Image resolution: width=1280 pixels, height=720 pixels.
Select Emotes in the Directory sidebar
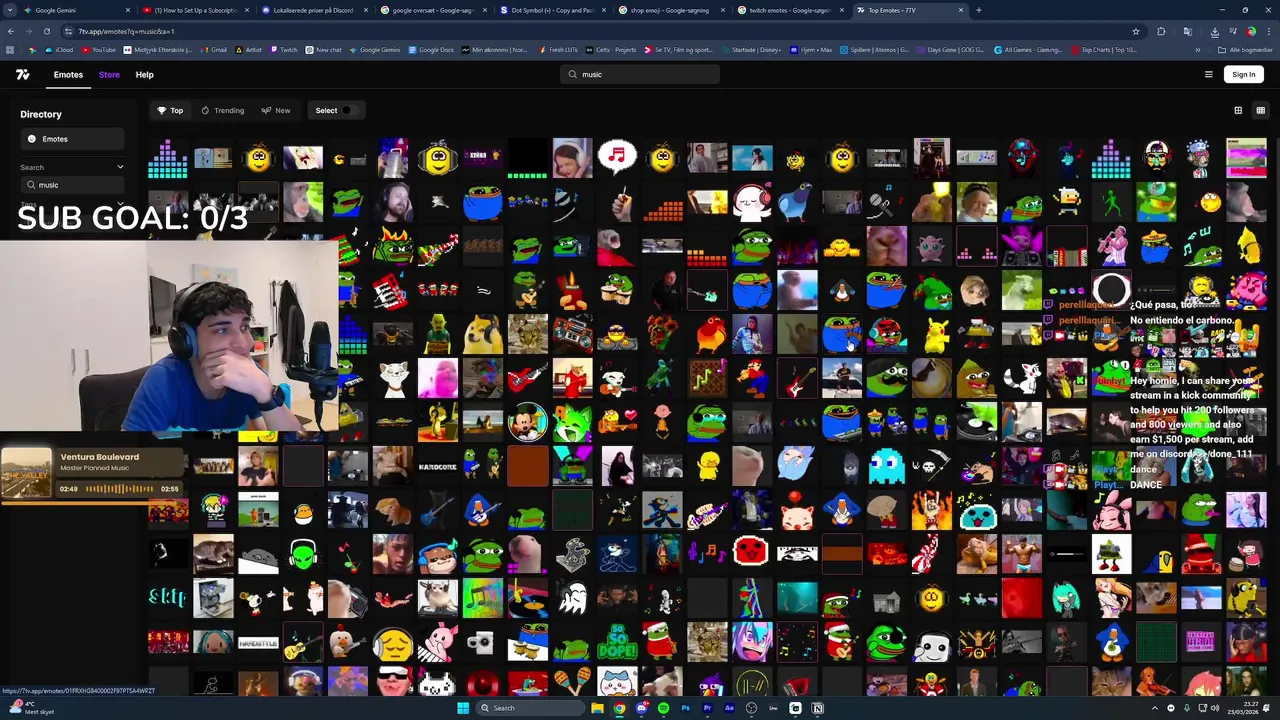[x=72, y=139]
